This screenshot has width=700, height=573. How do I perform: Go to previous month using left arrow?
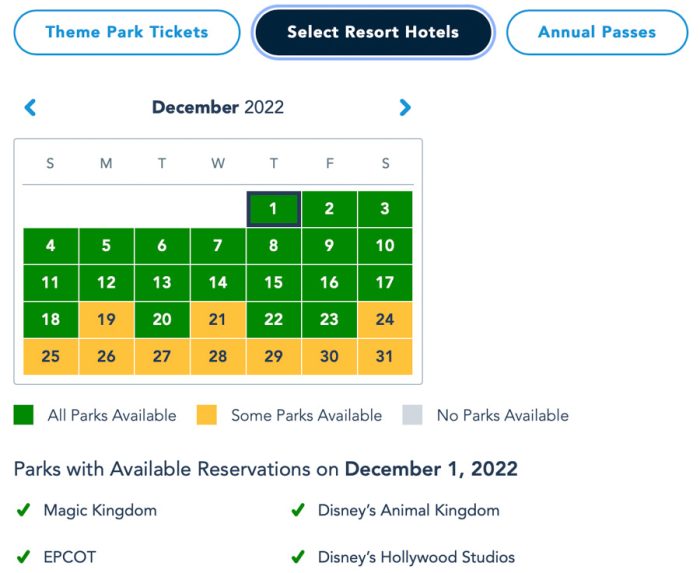click(30, 108)
